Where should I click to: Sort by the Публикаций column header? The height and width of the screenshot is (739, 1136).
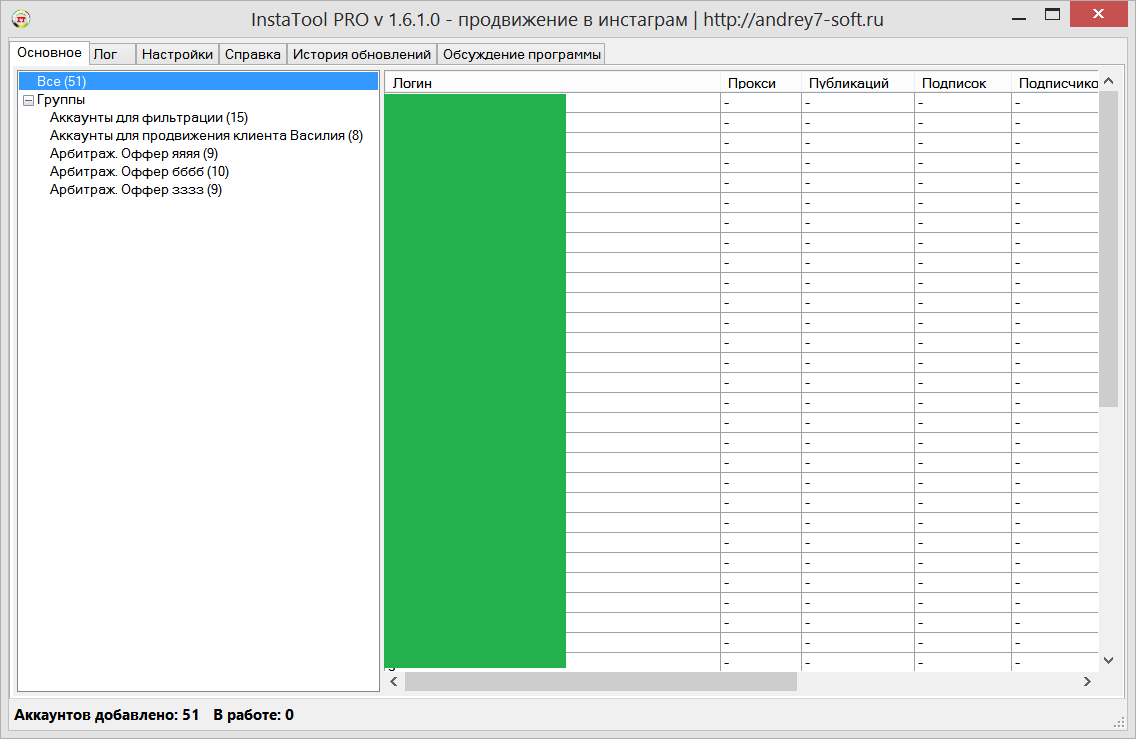point(858,83)
